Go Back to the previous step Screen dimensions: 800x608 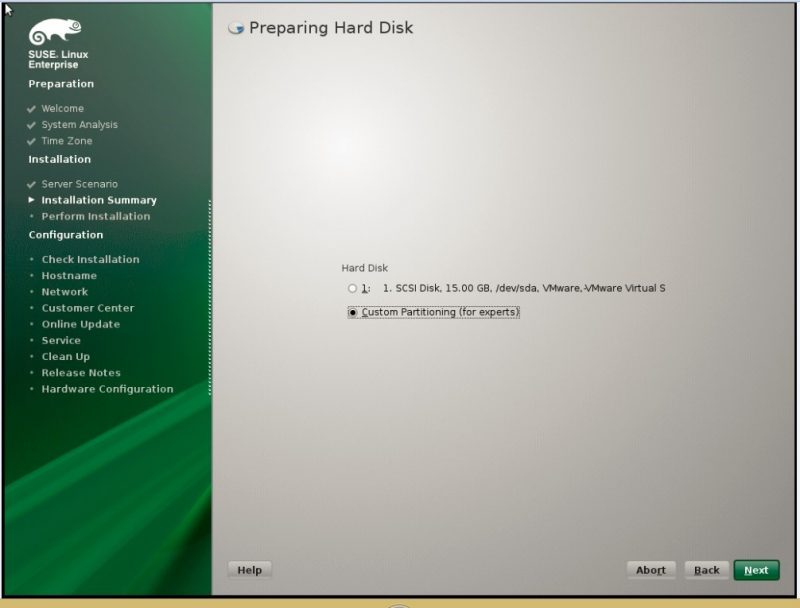click(706, 570)
